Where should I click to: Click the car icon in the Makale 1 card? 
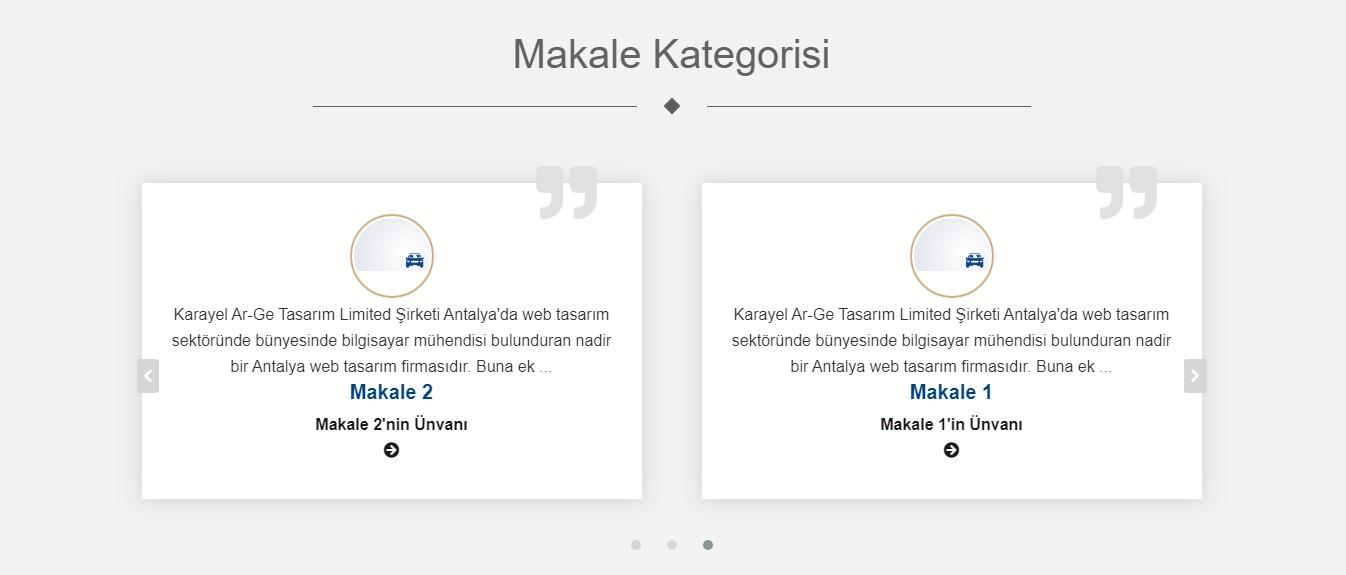[x=975, y=260]
